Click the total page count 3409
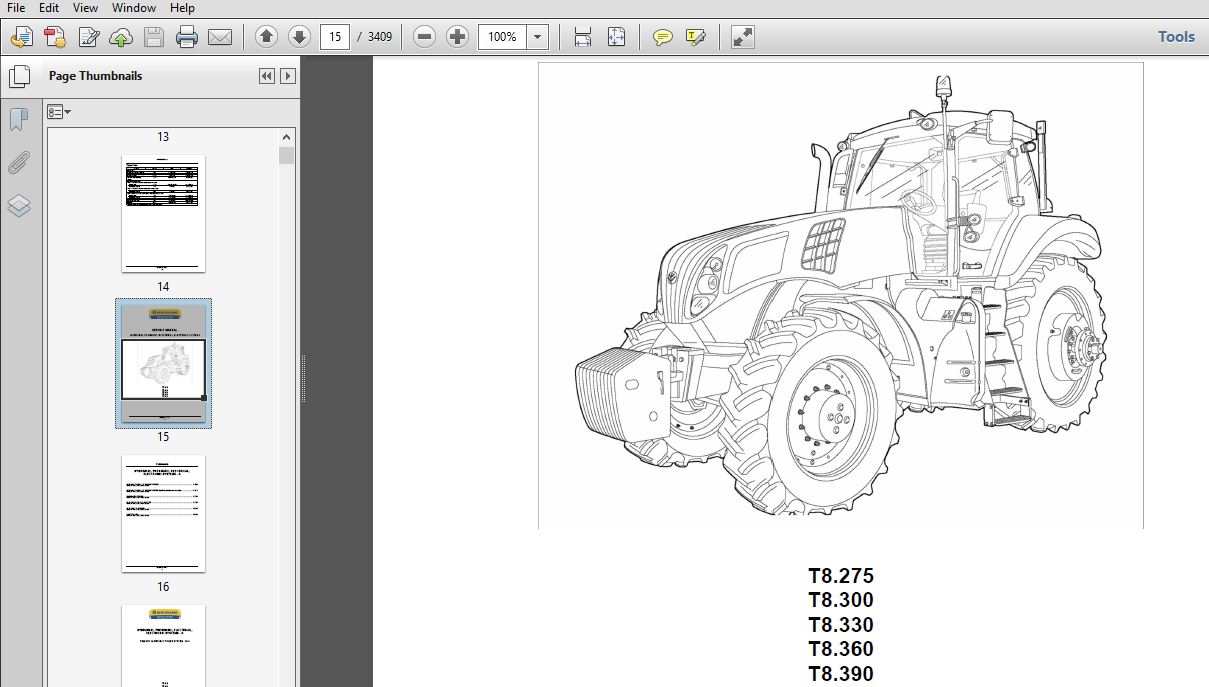This screenshot has width=1209, height=687. 380,37
